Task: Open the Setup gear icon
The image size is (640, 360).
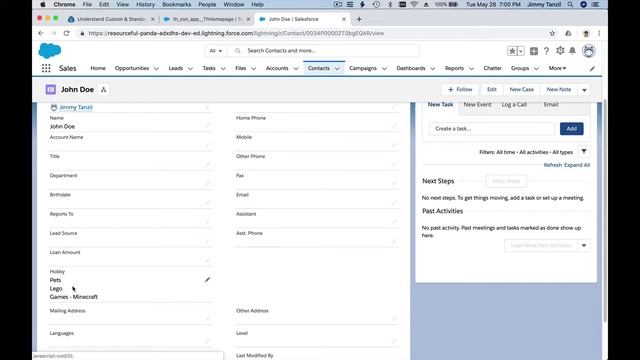Action: [x=560, y=51]
